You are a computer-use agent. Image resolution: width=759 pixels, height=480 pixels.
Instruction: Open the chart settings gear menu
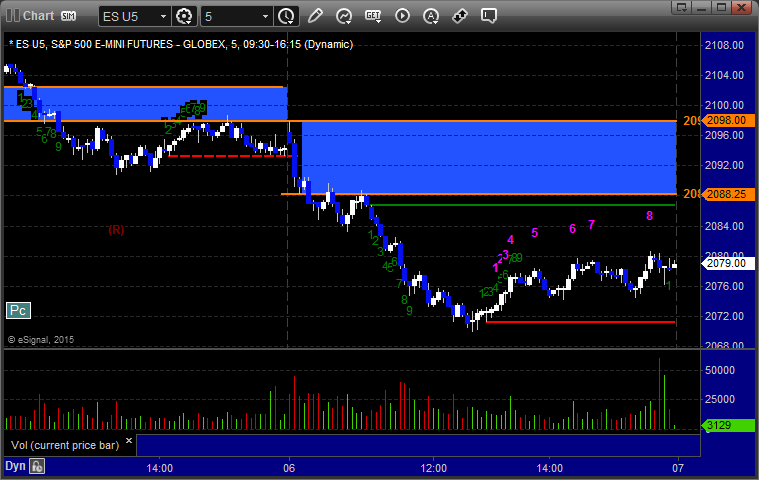[x=184, y=16]
